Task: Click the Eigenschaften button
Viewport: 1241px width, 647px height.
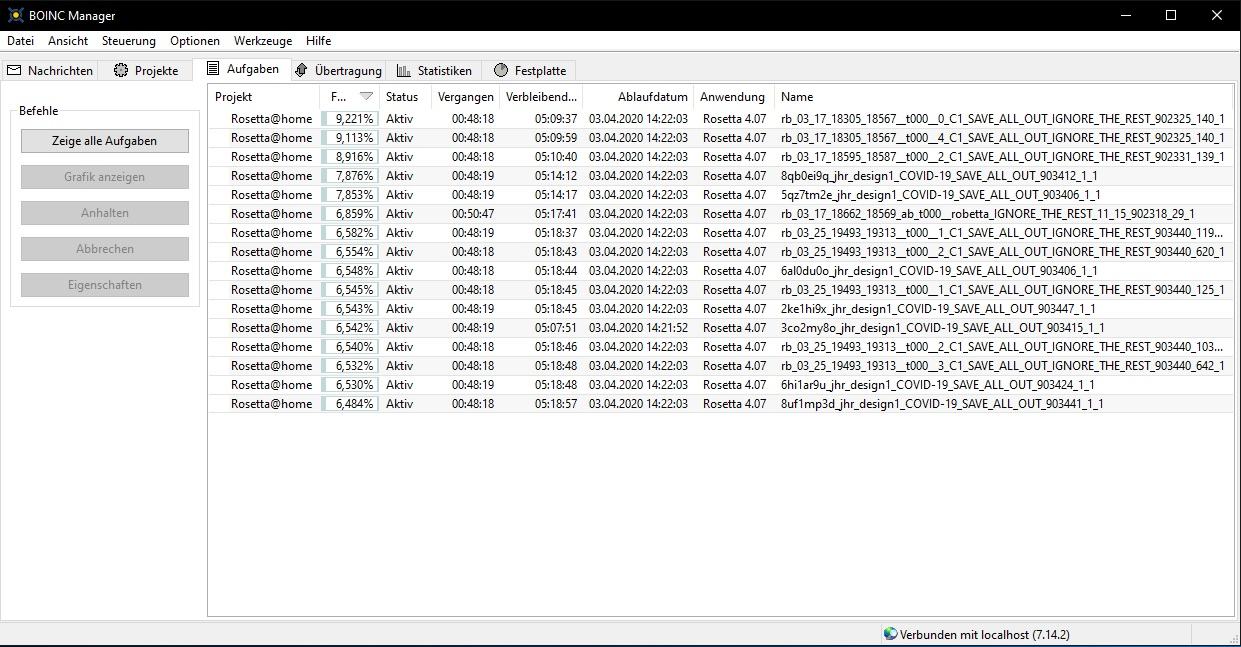Action: (105, 285)
